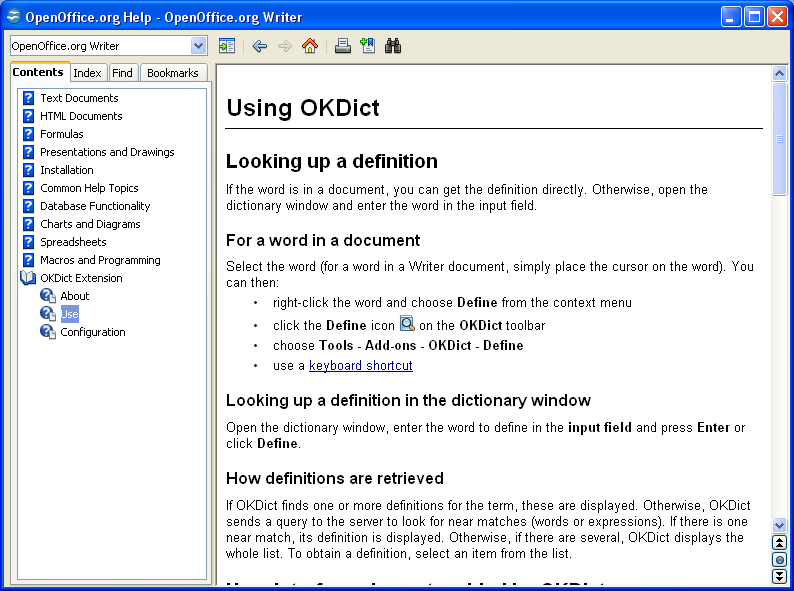Image resolution: width=794 pixels, height=591 pixels.
Task: Select the OKDict Extension entry
Action: 81,278
